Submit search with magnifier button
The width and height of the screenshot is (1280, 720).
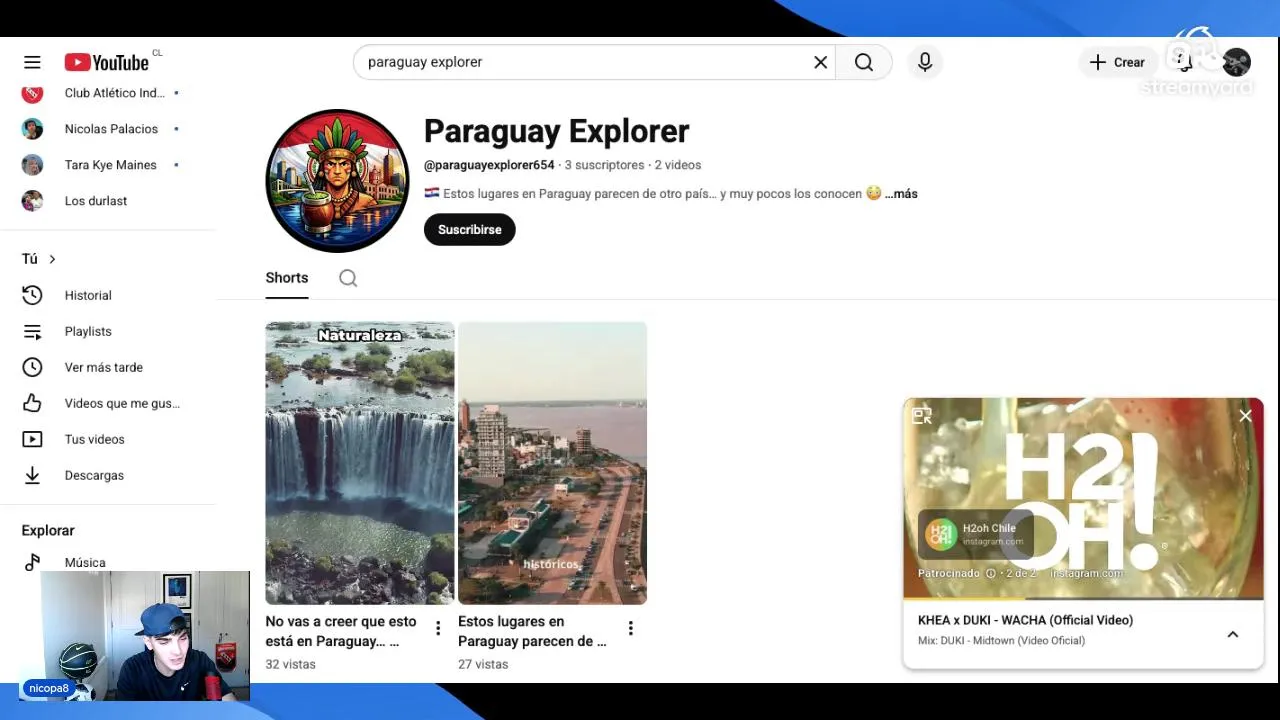[x=864, y=62]
